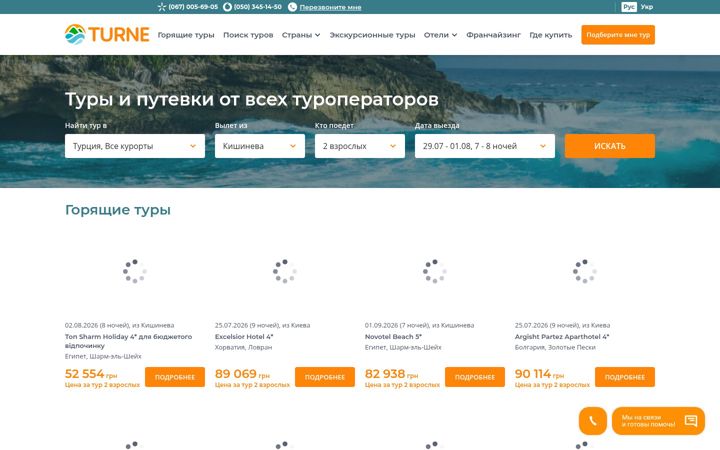Open the travelers dropdown 2 взрослых
The image size is (720, 450).
pos(360,146)
